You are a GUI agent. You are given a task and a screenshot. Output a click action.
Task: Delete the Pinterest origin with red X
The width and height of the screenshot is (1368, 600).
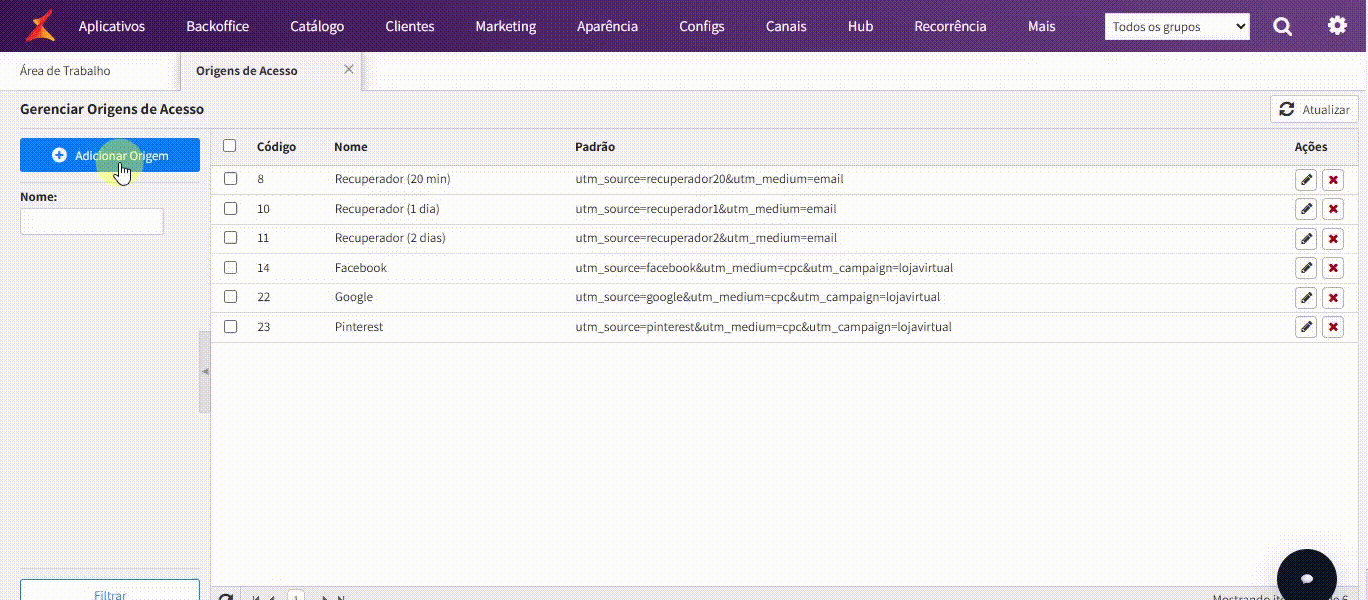click(1333, 327)
